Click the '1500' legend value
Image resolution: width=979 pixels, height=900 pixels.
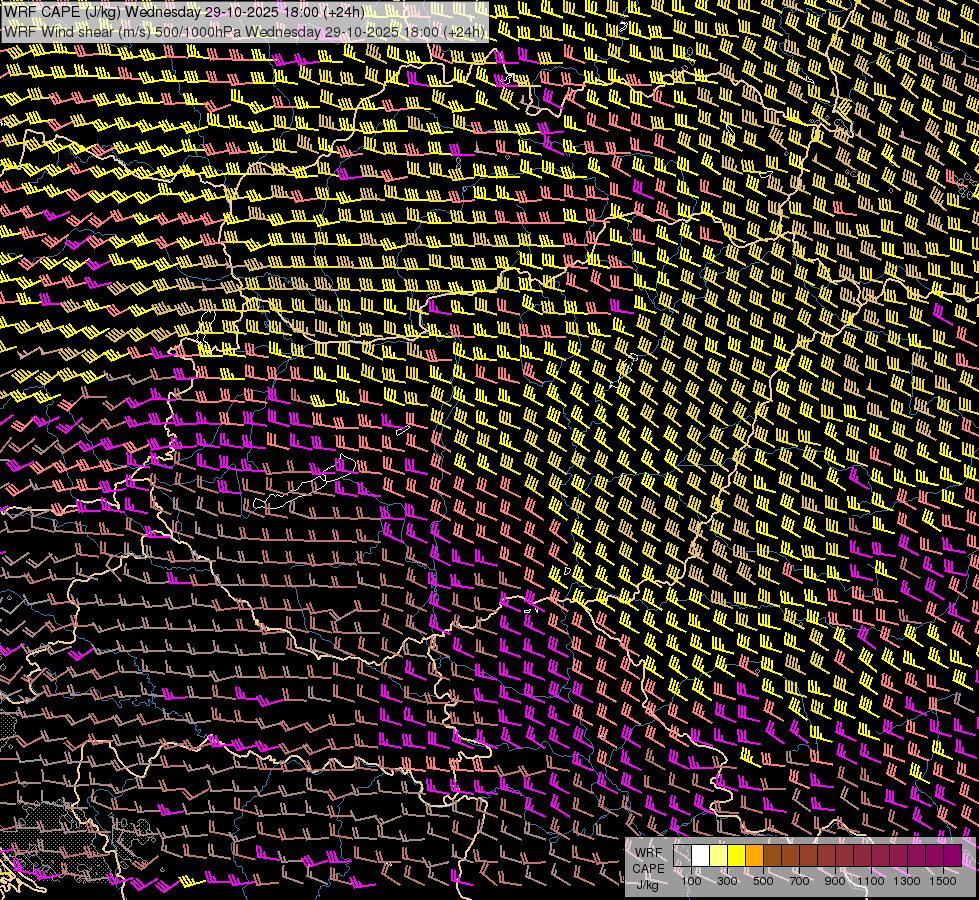tap(943, 881)
